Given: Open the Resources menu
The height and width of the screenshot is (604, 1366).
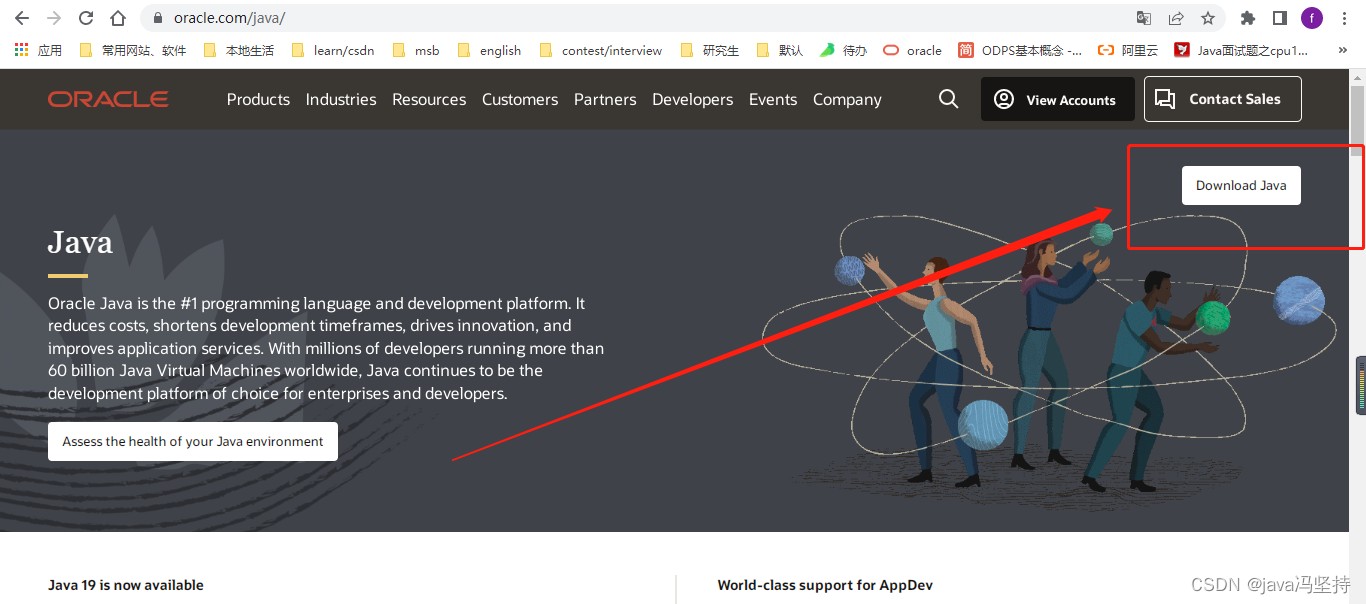Looking at the screenshot, I should coord(429,99).
